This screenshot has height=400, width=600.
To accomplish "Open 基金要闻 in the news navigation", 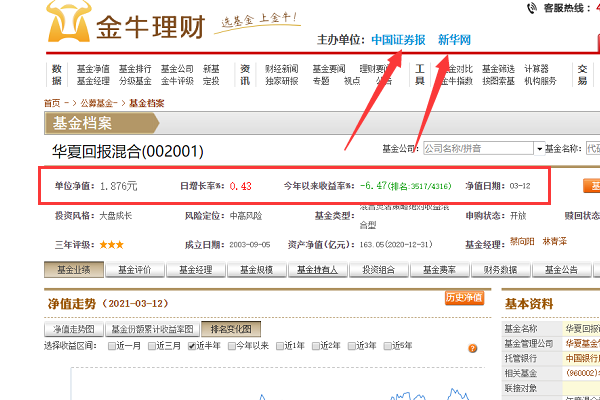I will 329,69.
